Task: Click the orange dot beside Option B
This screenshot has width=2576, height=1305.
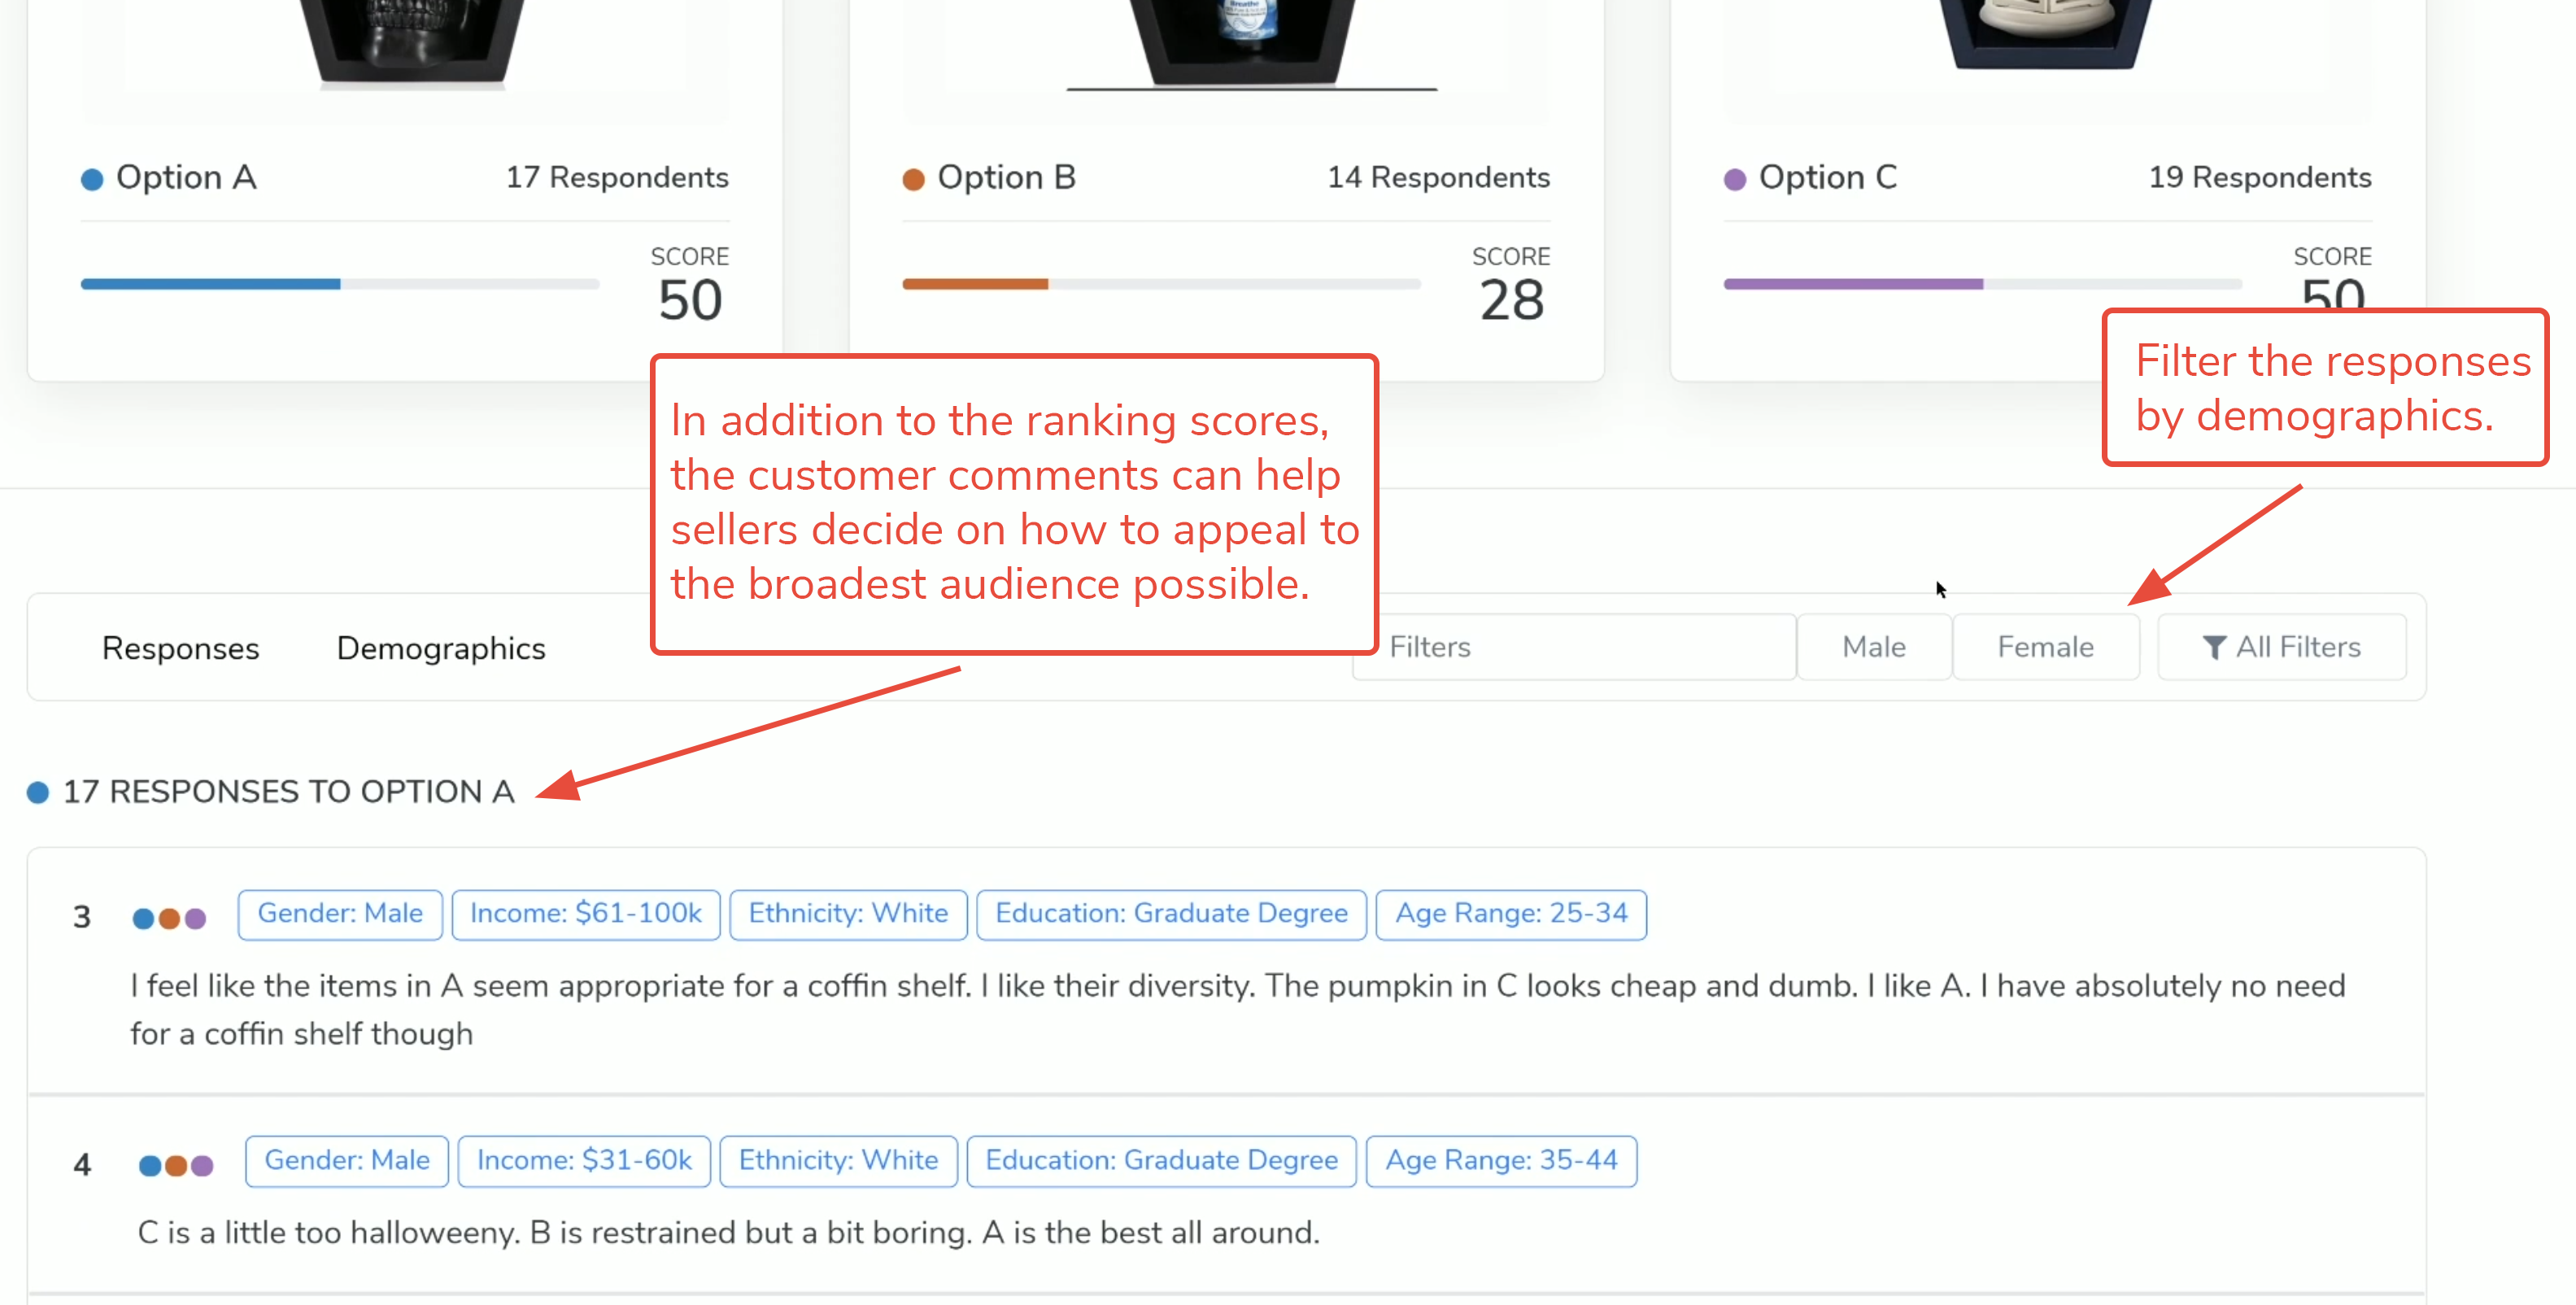Action: click(913, 179)
